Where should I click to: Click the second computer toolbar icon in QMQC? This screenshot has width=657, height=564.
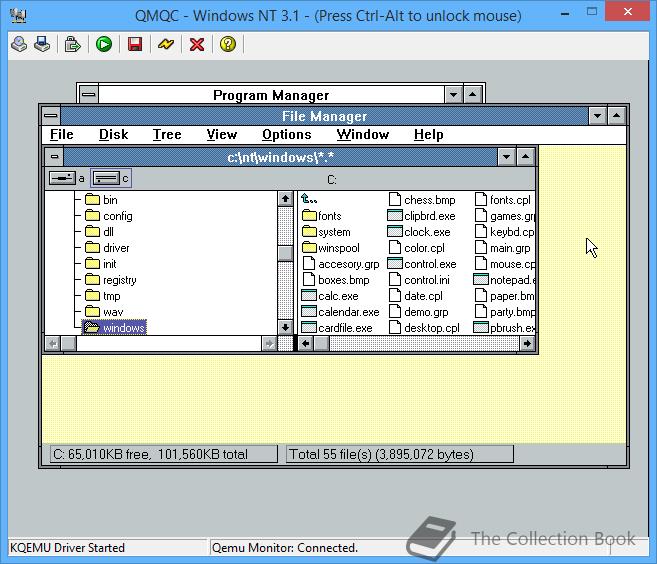click(x=42, y=44)
